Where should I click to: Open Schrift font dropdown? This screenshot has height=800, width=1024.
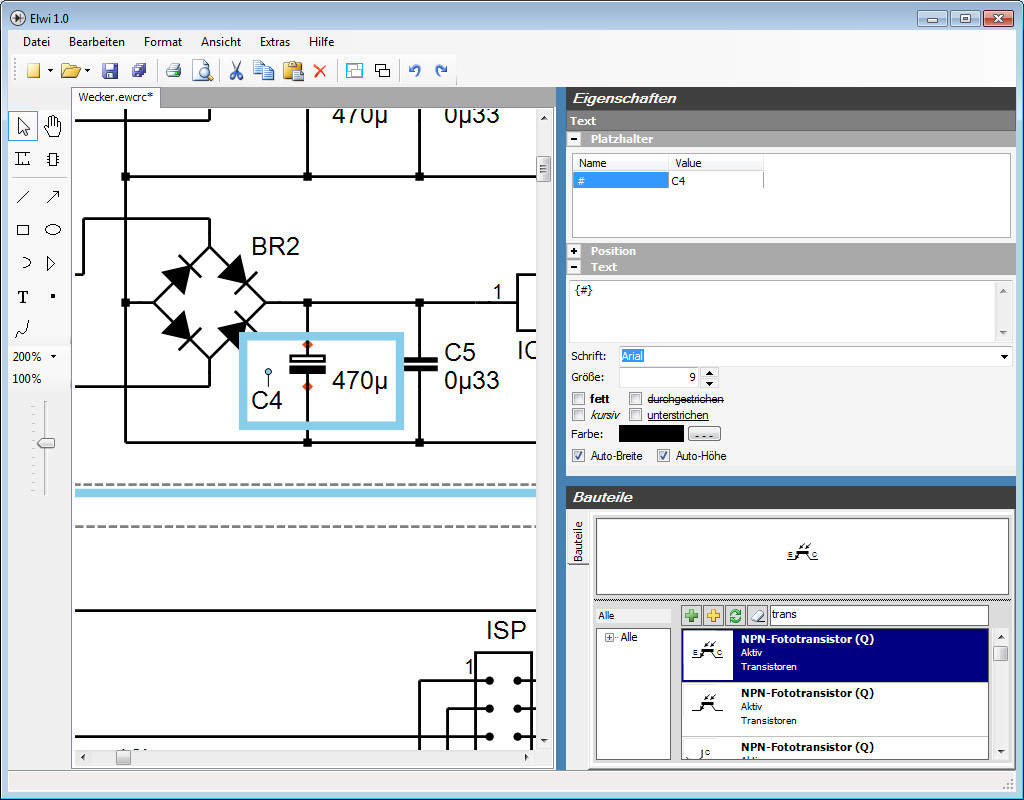[x=1004, y=357]
